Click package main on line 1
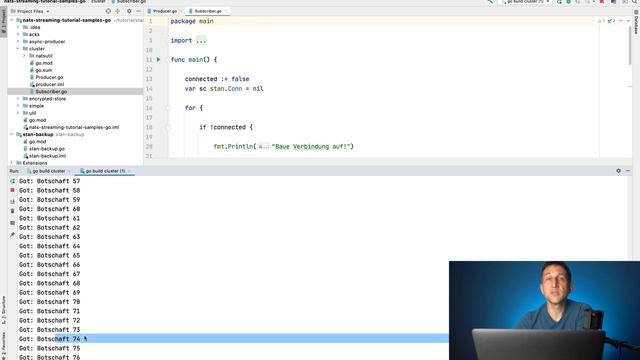This screenshot has height=360, width=640. tap(192, 21)
